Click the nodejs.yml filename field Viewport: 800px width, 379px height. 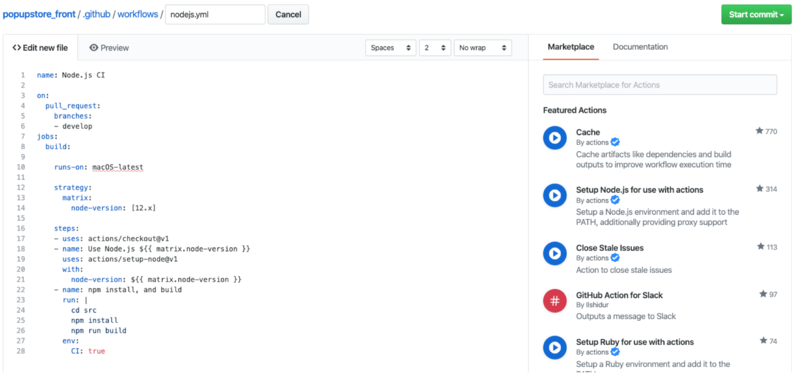click(x=215, y=14)
